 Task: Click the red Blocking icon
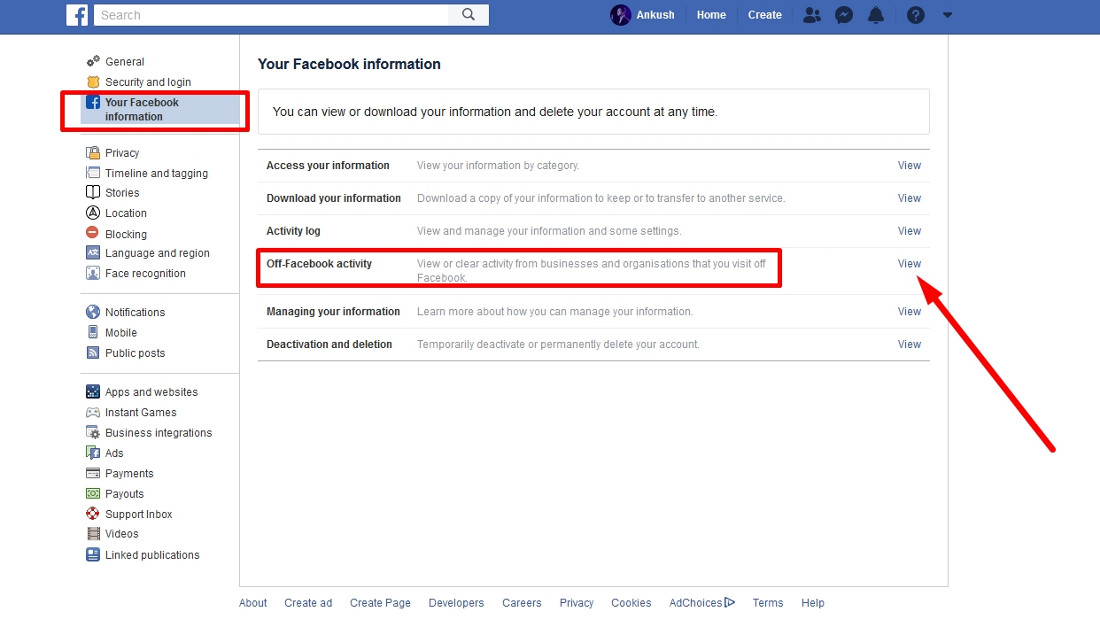point(93,232)
